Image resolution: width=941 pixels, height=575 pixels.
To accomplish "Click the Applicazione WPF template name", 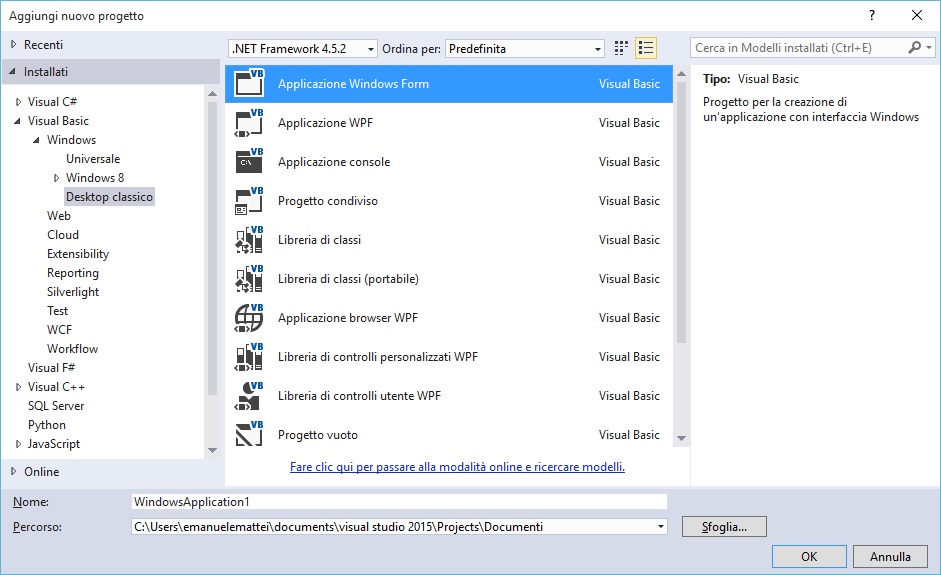I will 325,122.
